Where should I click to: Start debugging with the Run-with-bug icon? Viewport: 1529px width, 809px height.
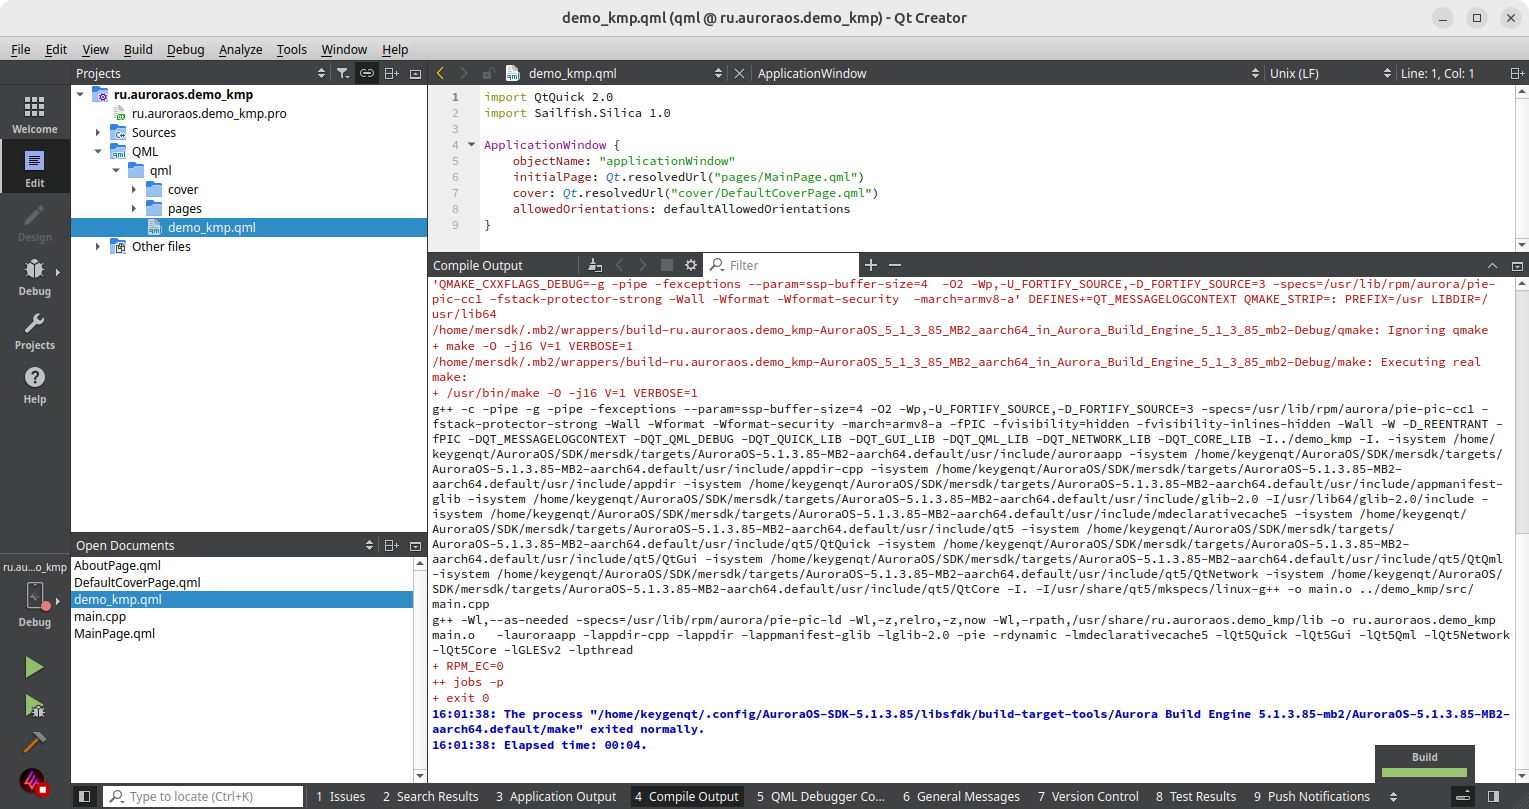click(x=34, y=706)
